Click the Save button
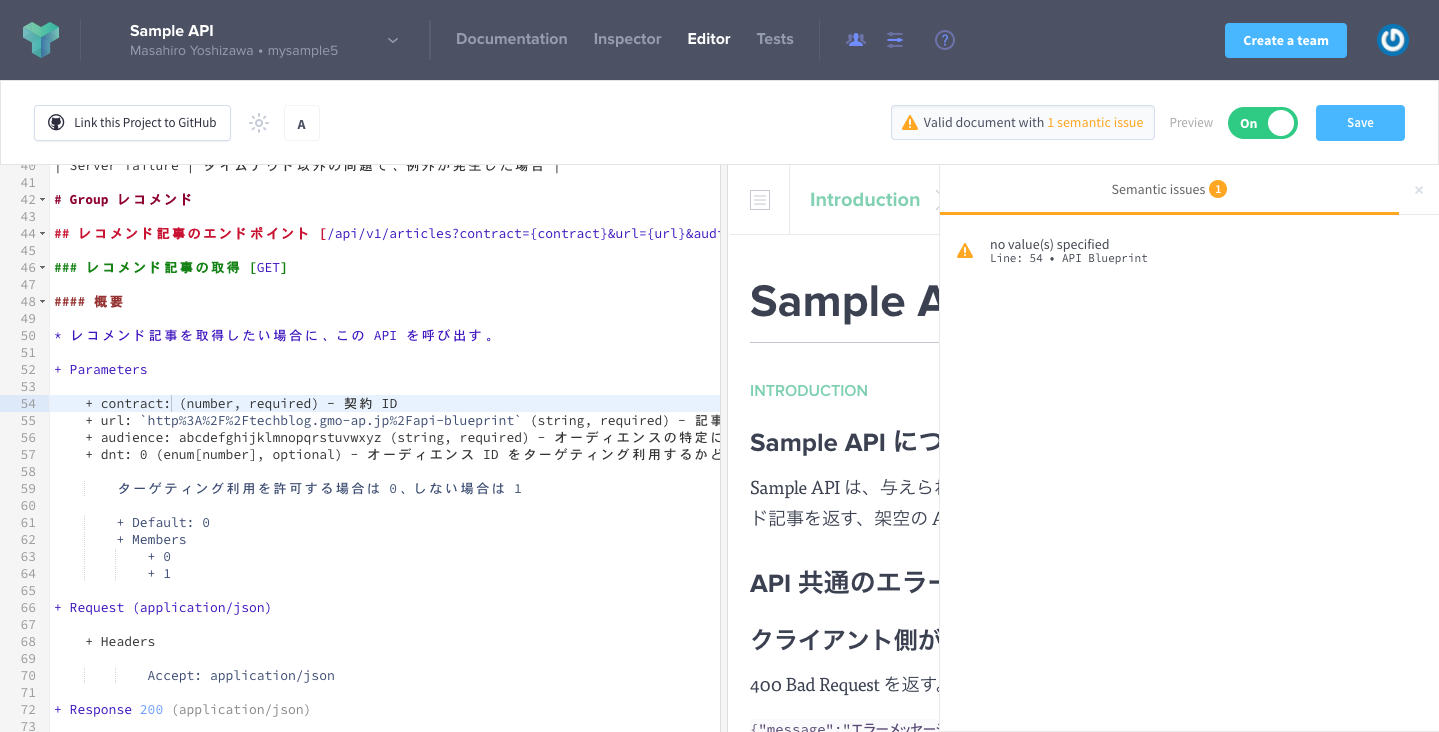1439x732 pixels. [1359, 123]
